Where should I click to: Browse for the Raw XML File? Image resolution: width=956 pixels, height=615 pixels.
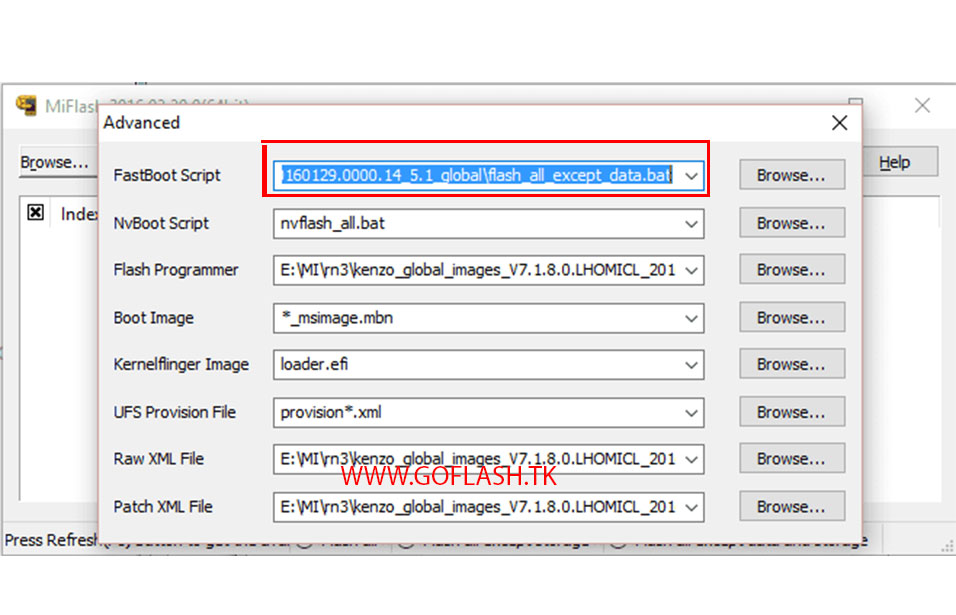click(791, 458)
